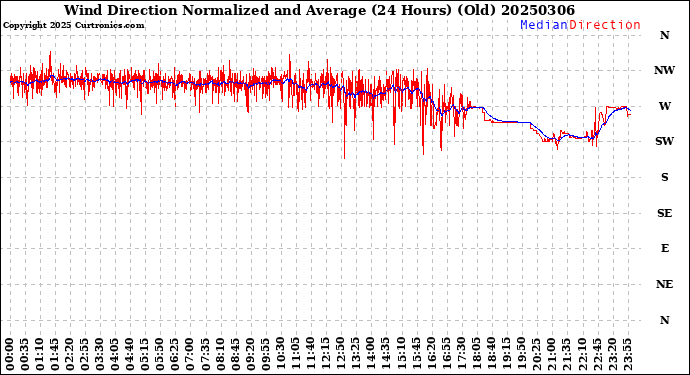Click the 08:10 time label
This screenshot has height=375, width=690.
coord(220,354)
